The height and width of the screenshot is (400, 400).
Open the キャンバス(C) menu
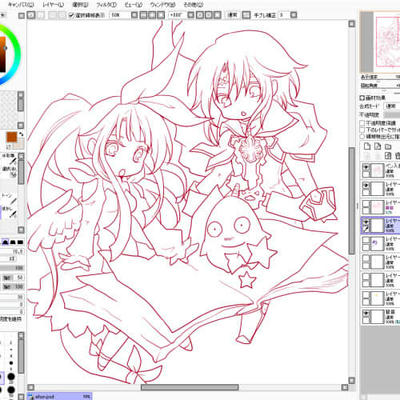click(x=21, y=5)
